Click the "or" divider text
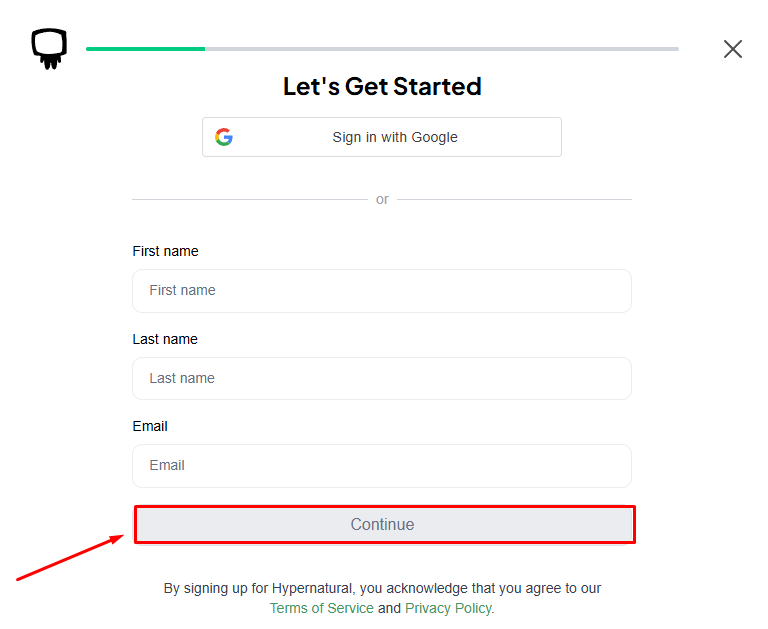 [382, 200]
